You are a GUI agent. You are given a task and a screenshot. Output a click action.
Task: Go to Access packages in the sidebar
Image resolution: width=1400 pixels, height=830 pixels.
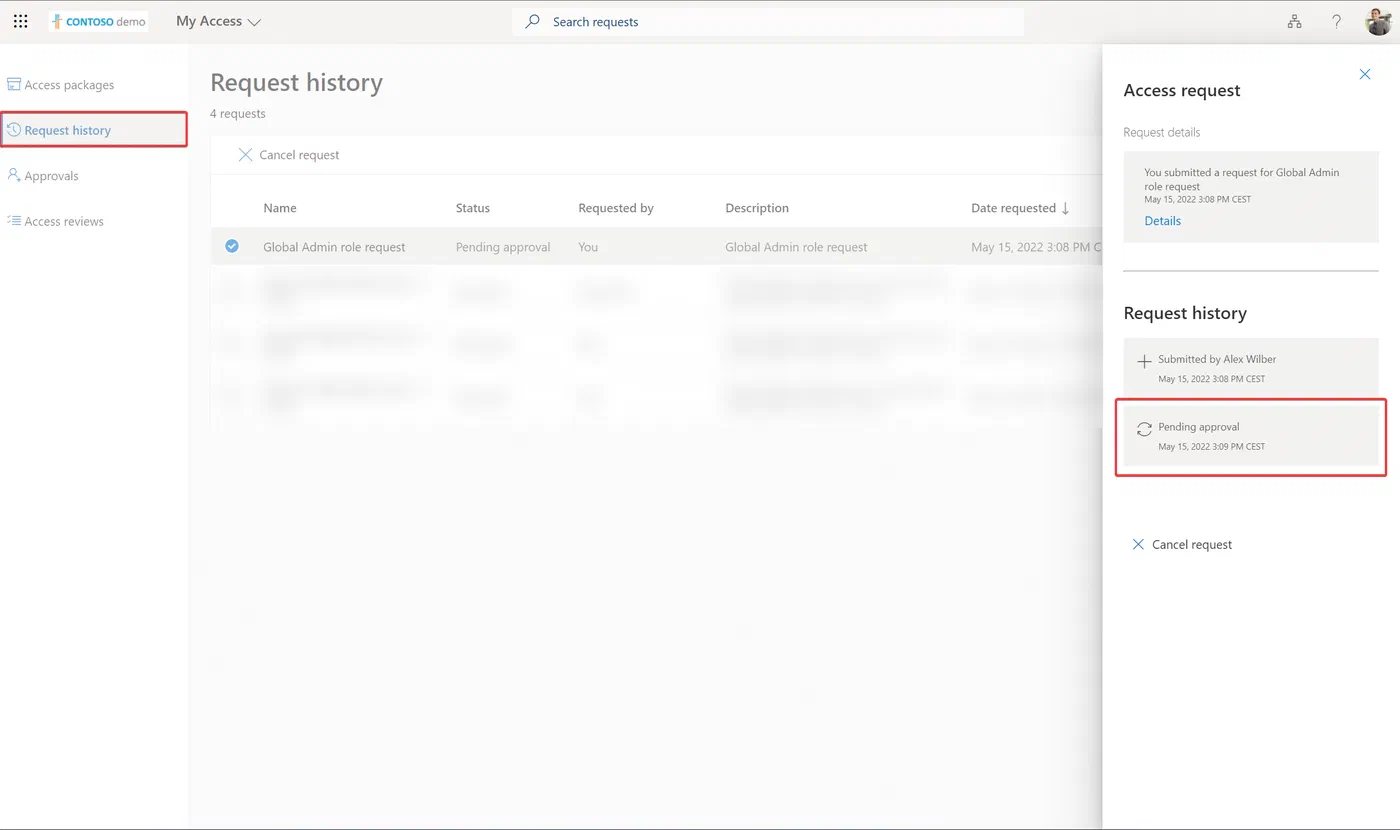[x=60, y=85]
